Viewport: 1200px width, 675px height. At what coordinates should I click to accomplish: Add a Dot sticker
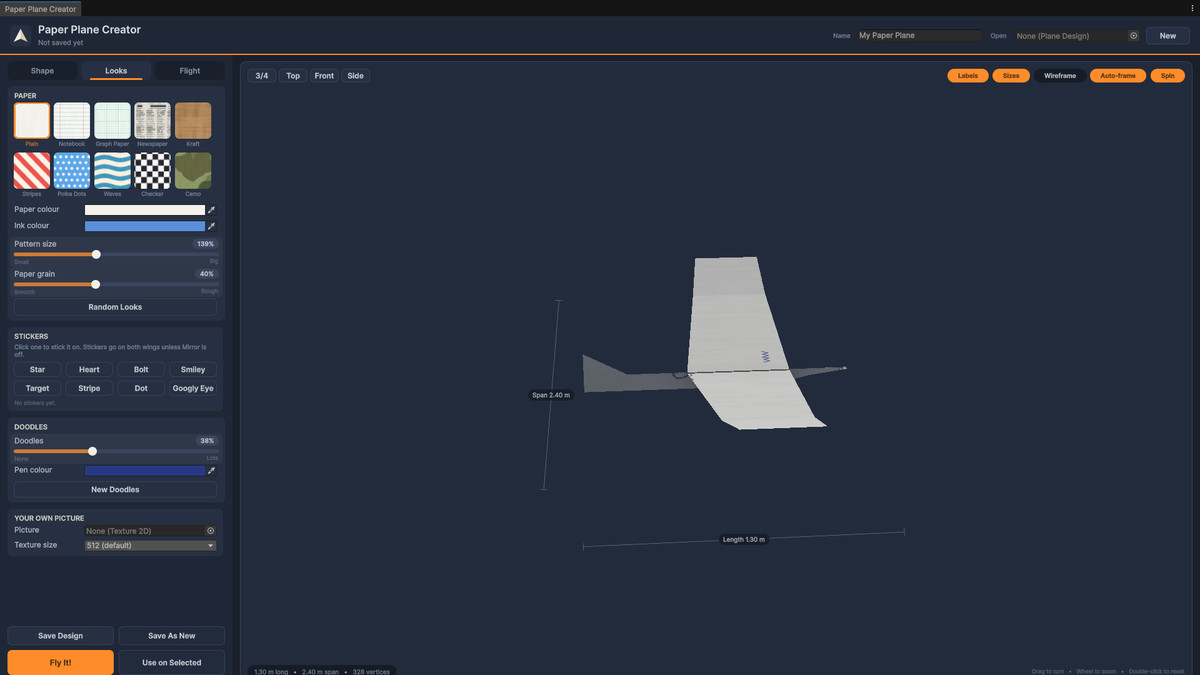tap(141, 388)
